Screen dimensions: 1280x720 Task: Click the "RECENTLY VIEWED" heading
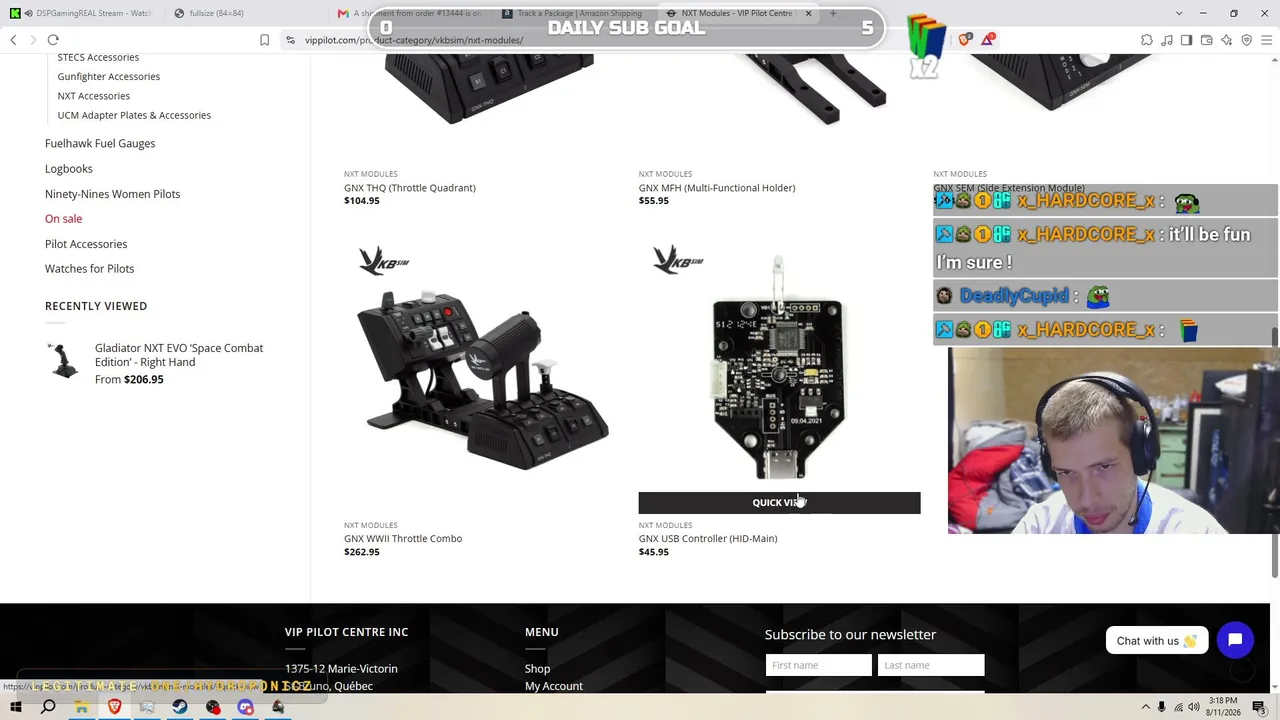point(96,306)
